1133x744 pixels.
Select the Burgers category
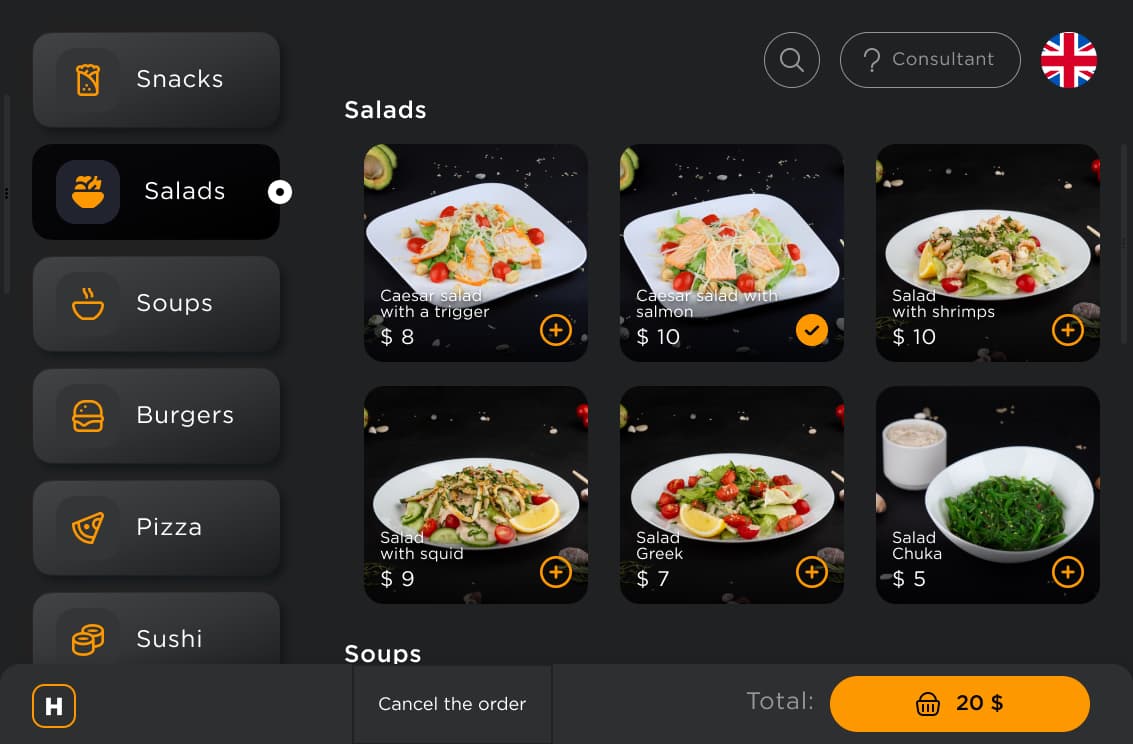pos(156,415)
